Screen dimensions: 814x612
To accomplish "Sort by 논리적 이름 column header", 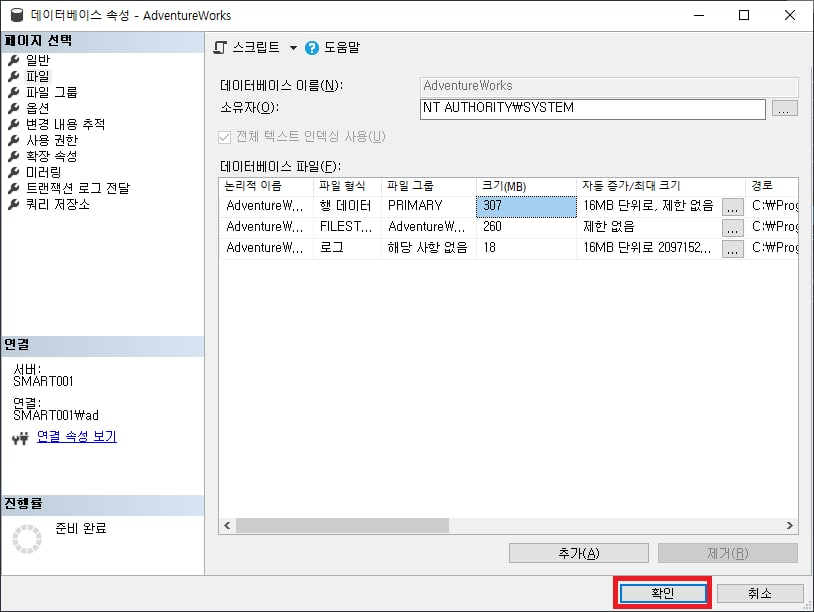I will [266, 186].
